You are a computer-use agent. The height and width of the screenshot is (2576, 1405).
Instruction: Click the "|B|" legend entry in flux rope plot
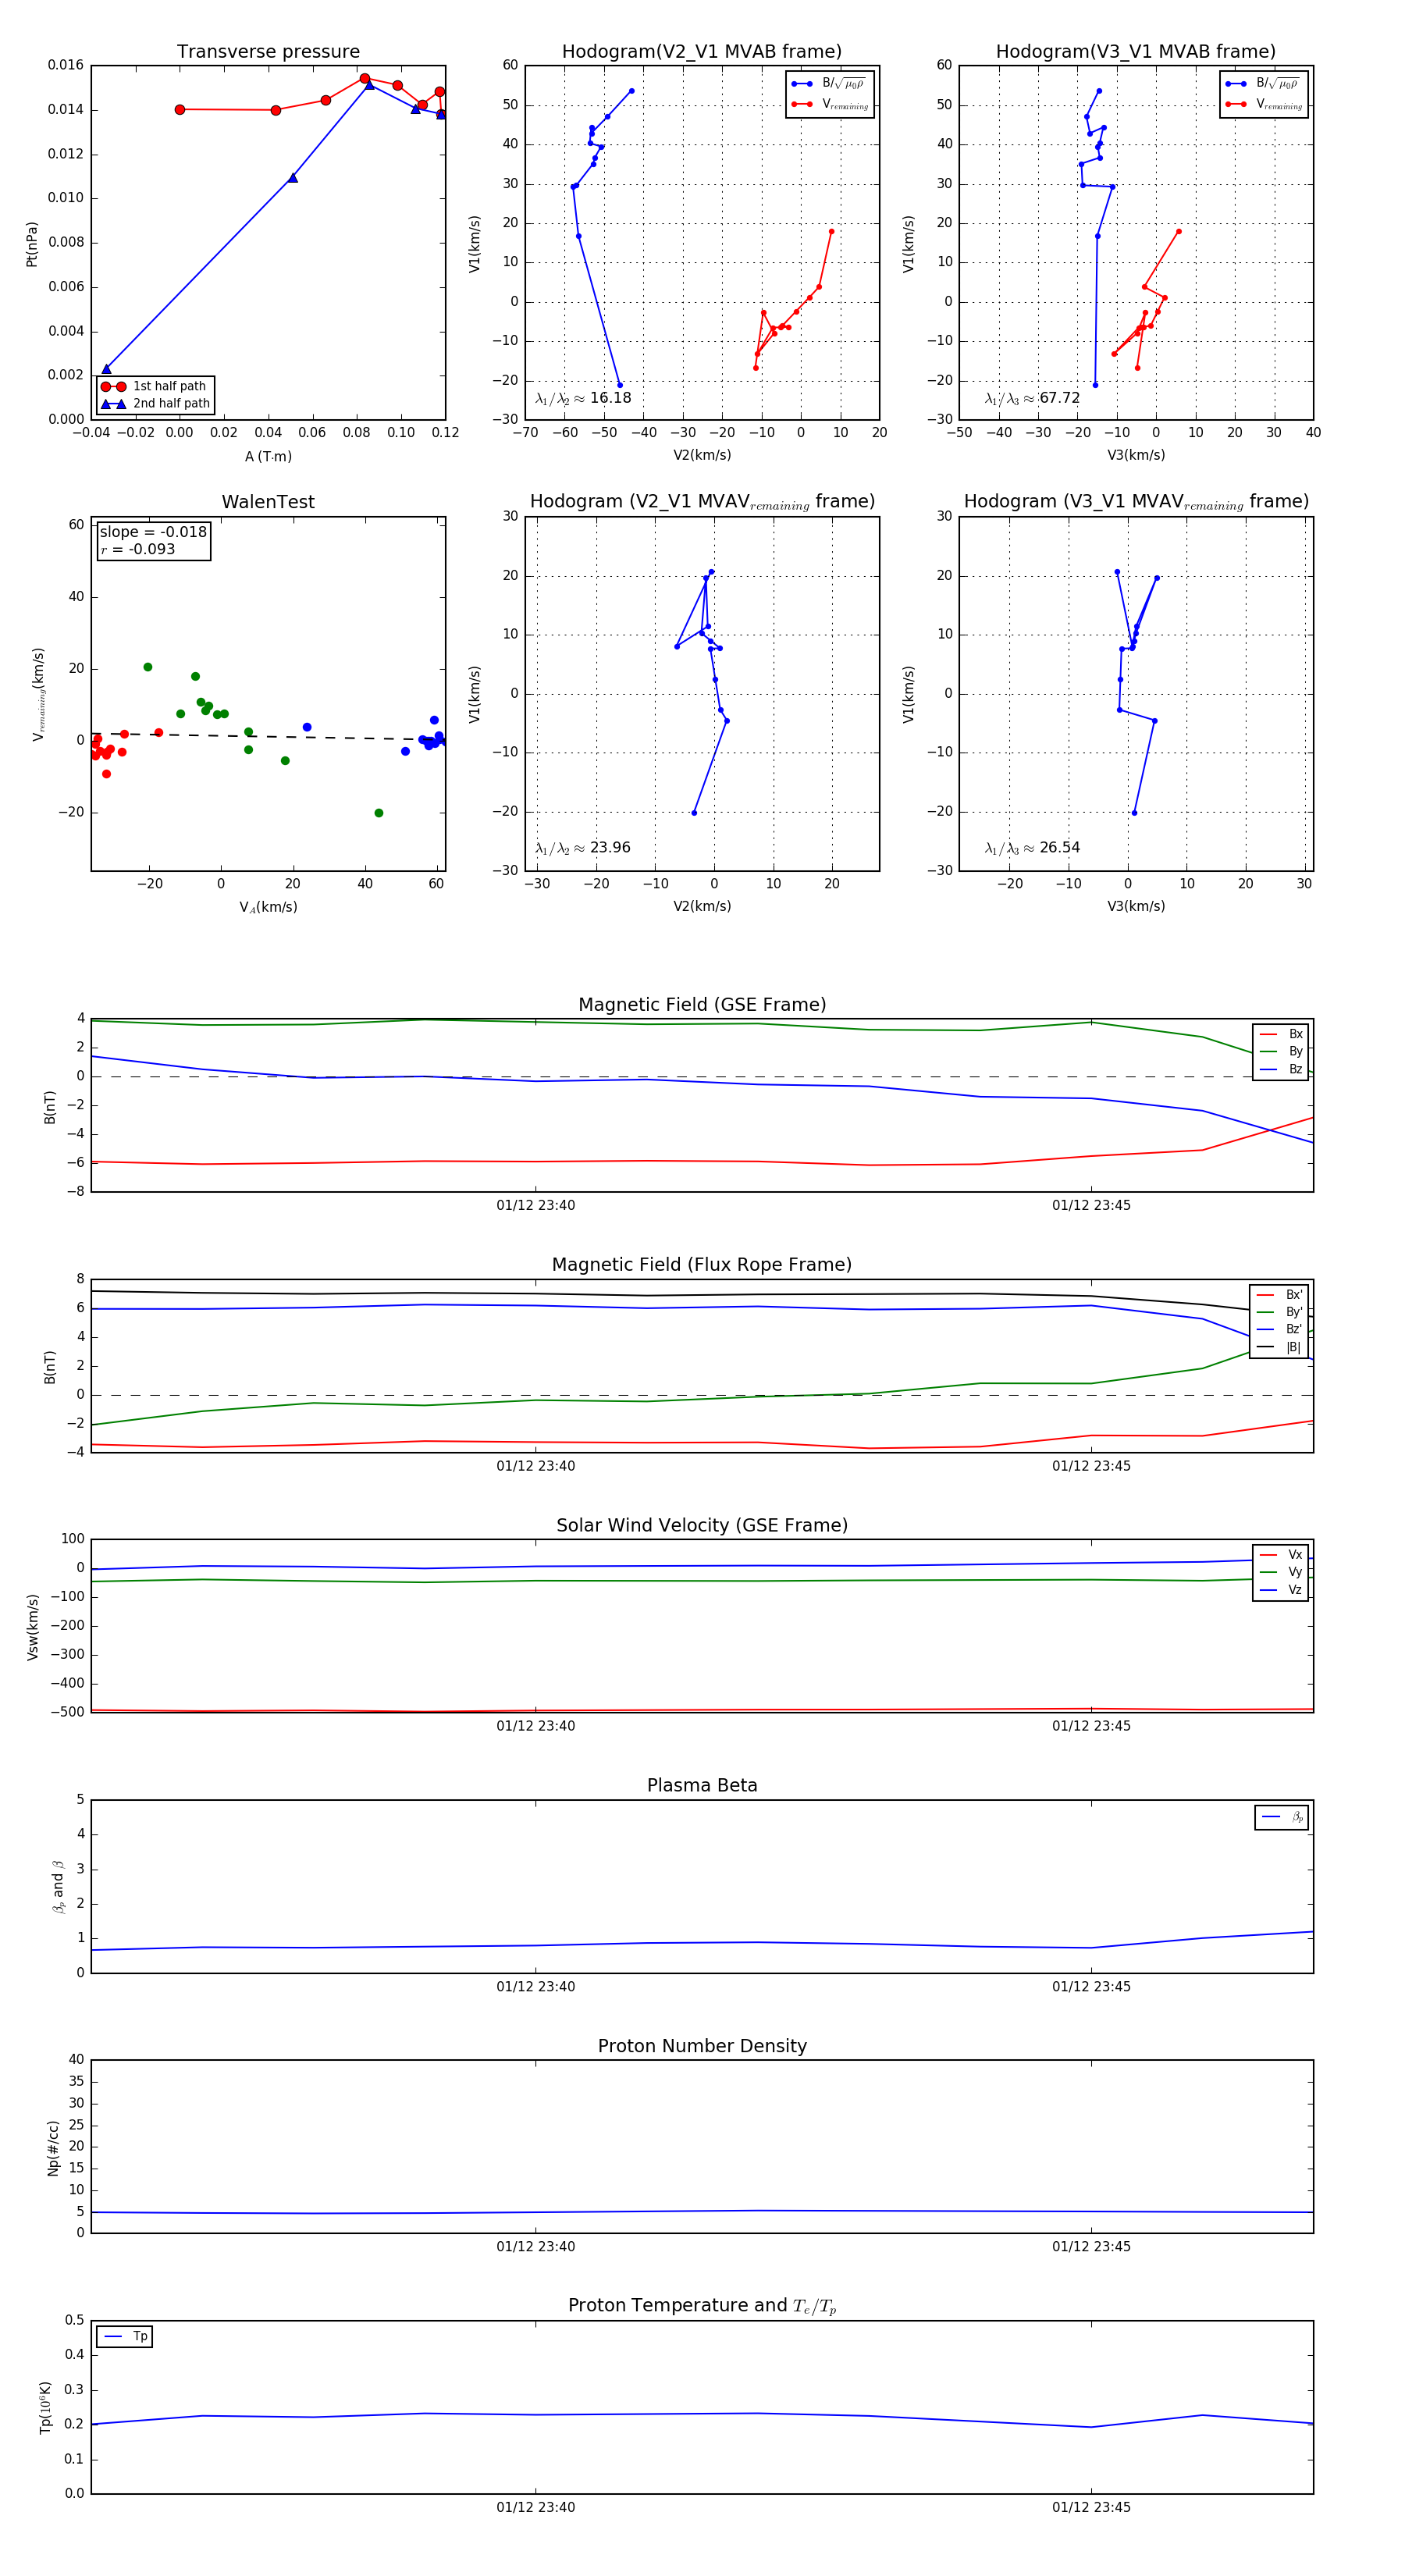pos(1279,1347)
